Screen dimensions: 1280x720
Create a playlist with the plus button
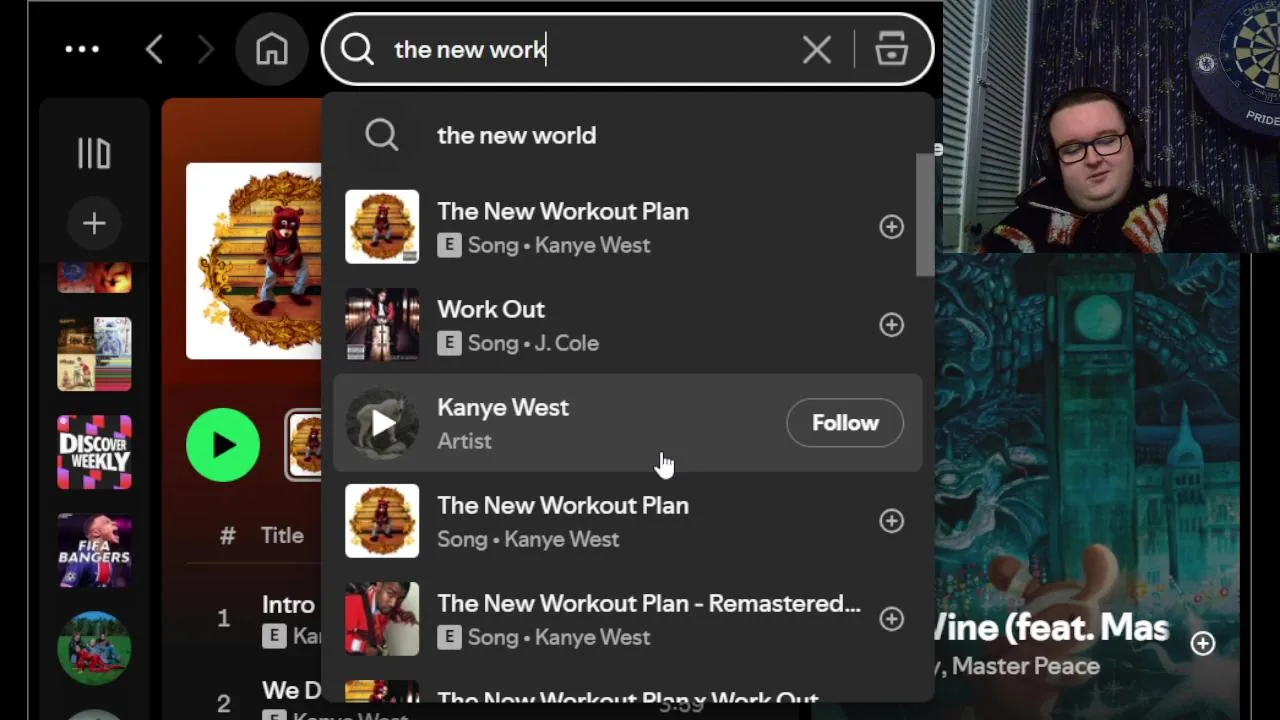pyautogui.click(x=94, y=223)
